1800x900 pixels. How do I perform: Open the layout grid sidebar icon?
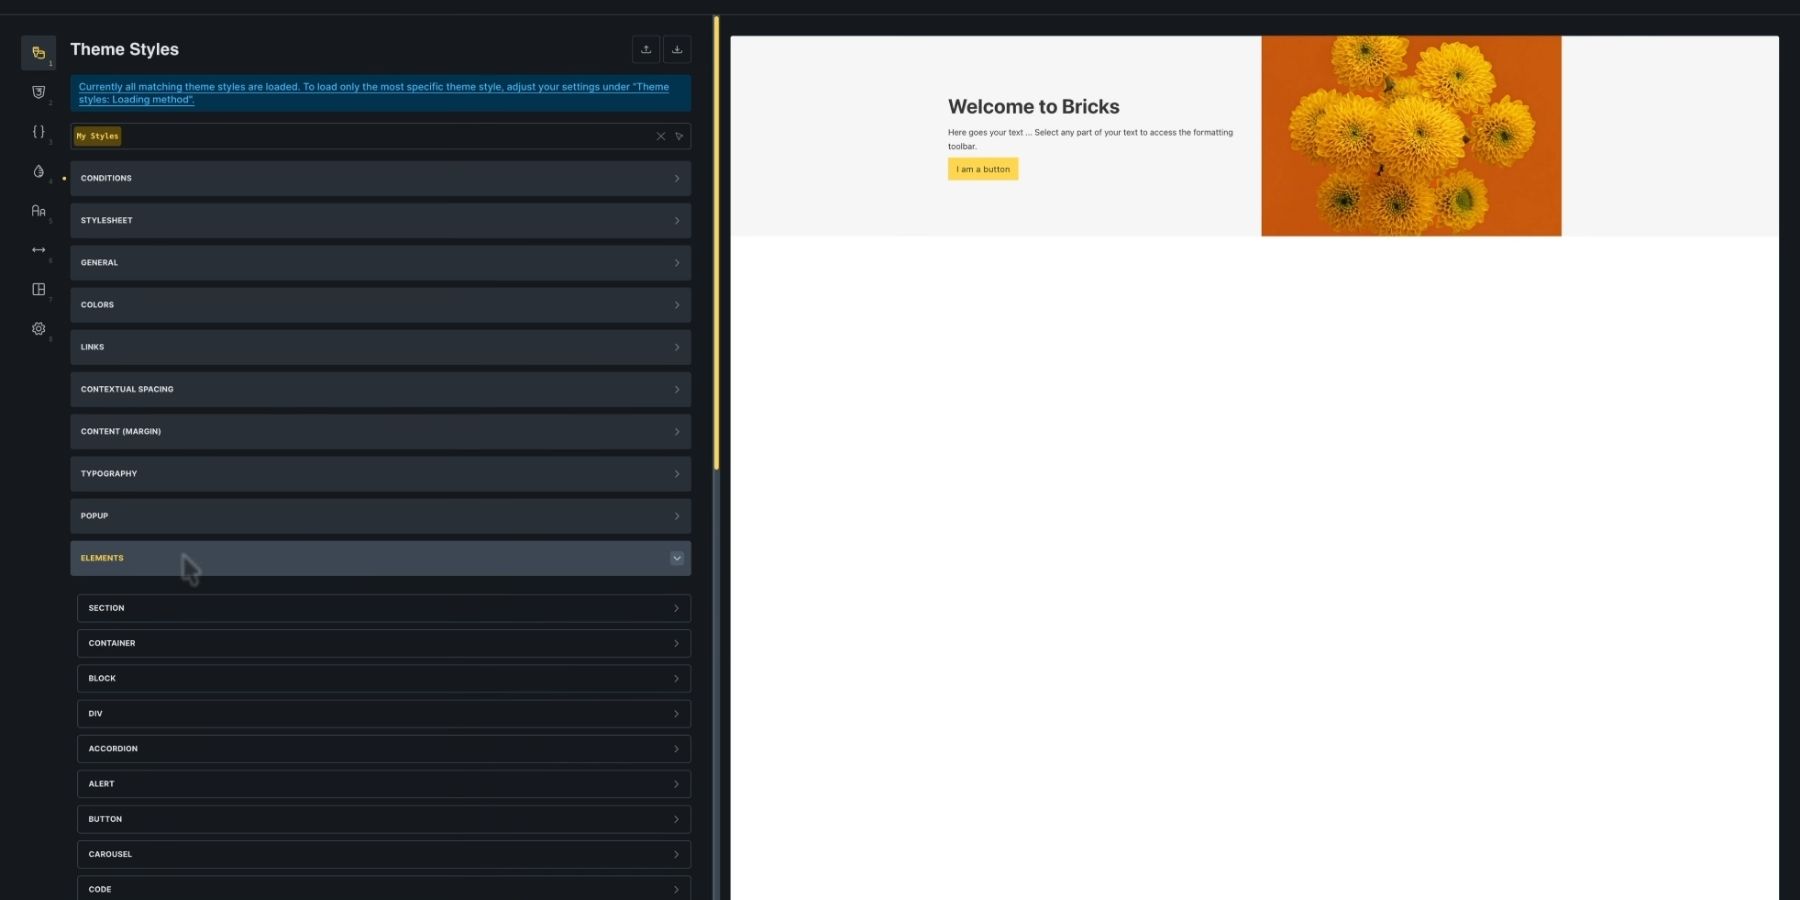38,289
